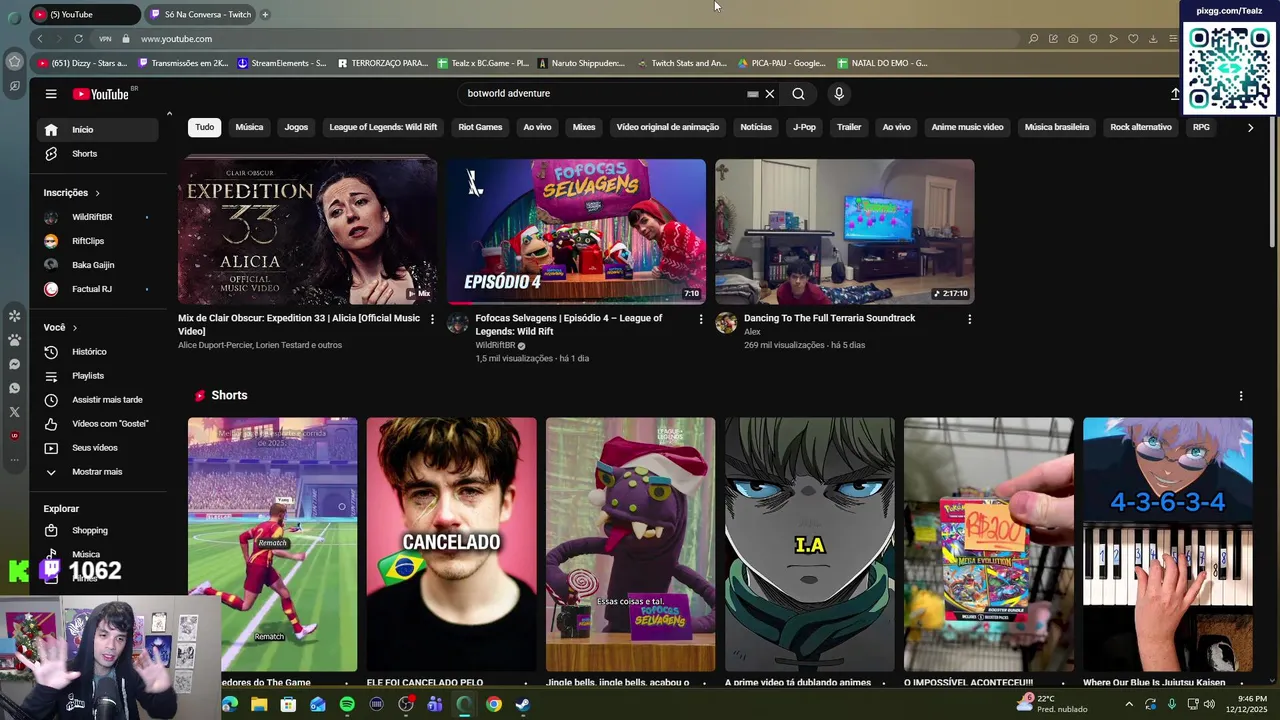Go back in the browser

[x=40, y=39]
